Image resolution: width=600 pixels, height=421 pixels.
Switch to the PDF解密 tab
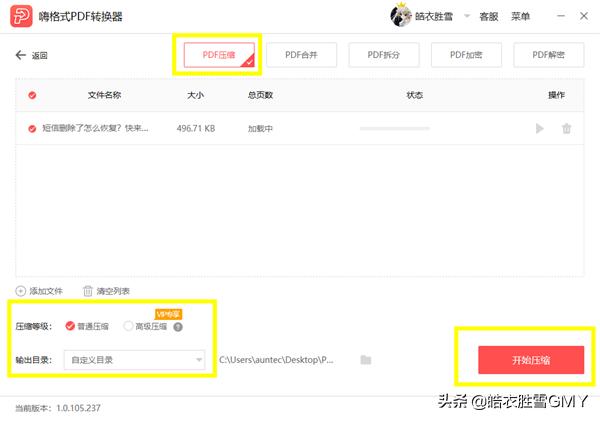tap(548, 55)
